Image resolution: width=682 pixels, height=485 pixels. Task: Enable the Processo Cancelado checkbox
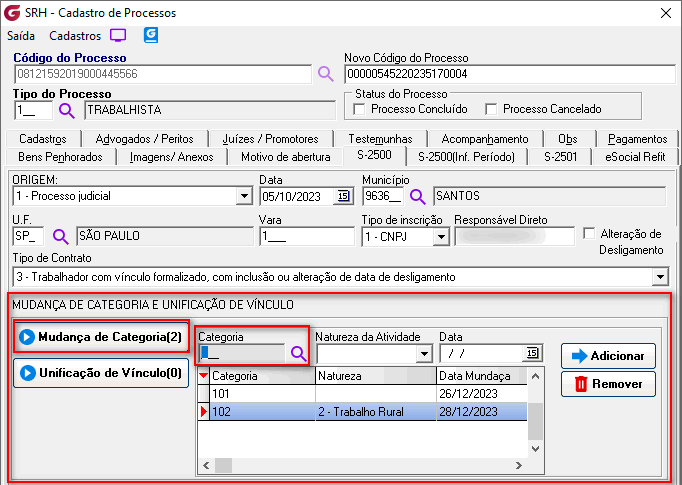(491, 109)
